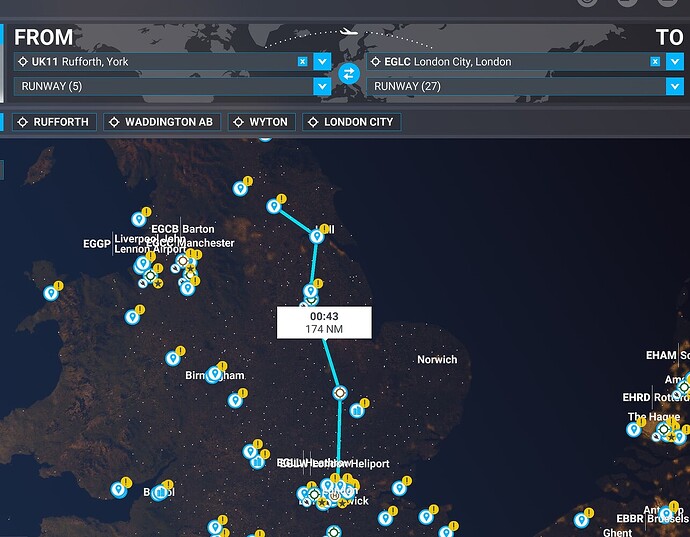Click the Birmingham airport pin
Screen dimensions: 690x537
pyautogui.click(x=215, y=374)
